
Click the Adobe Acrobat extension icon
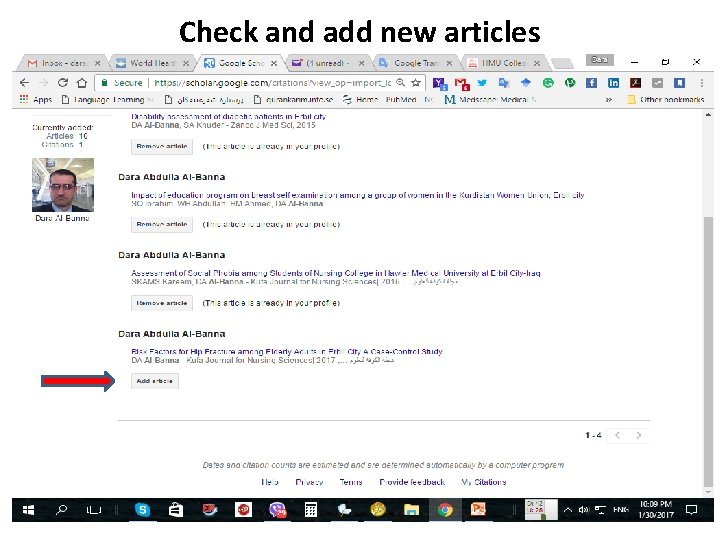(x=635, y=83)
